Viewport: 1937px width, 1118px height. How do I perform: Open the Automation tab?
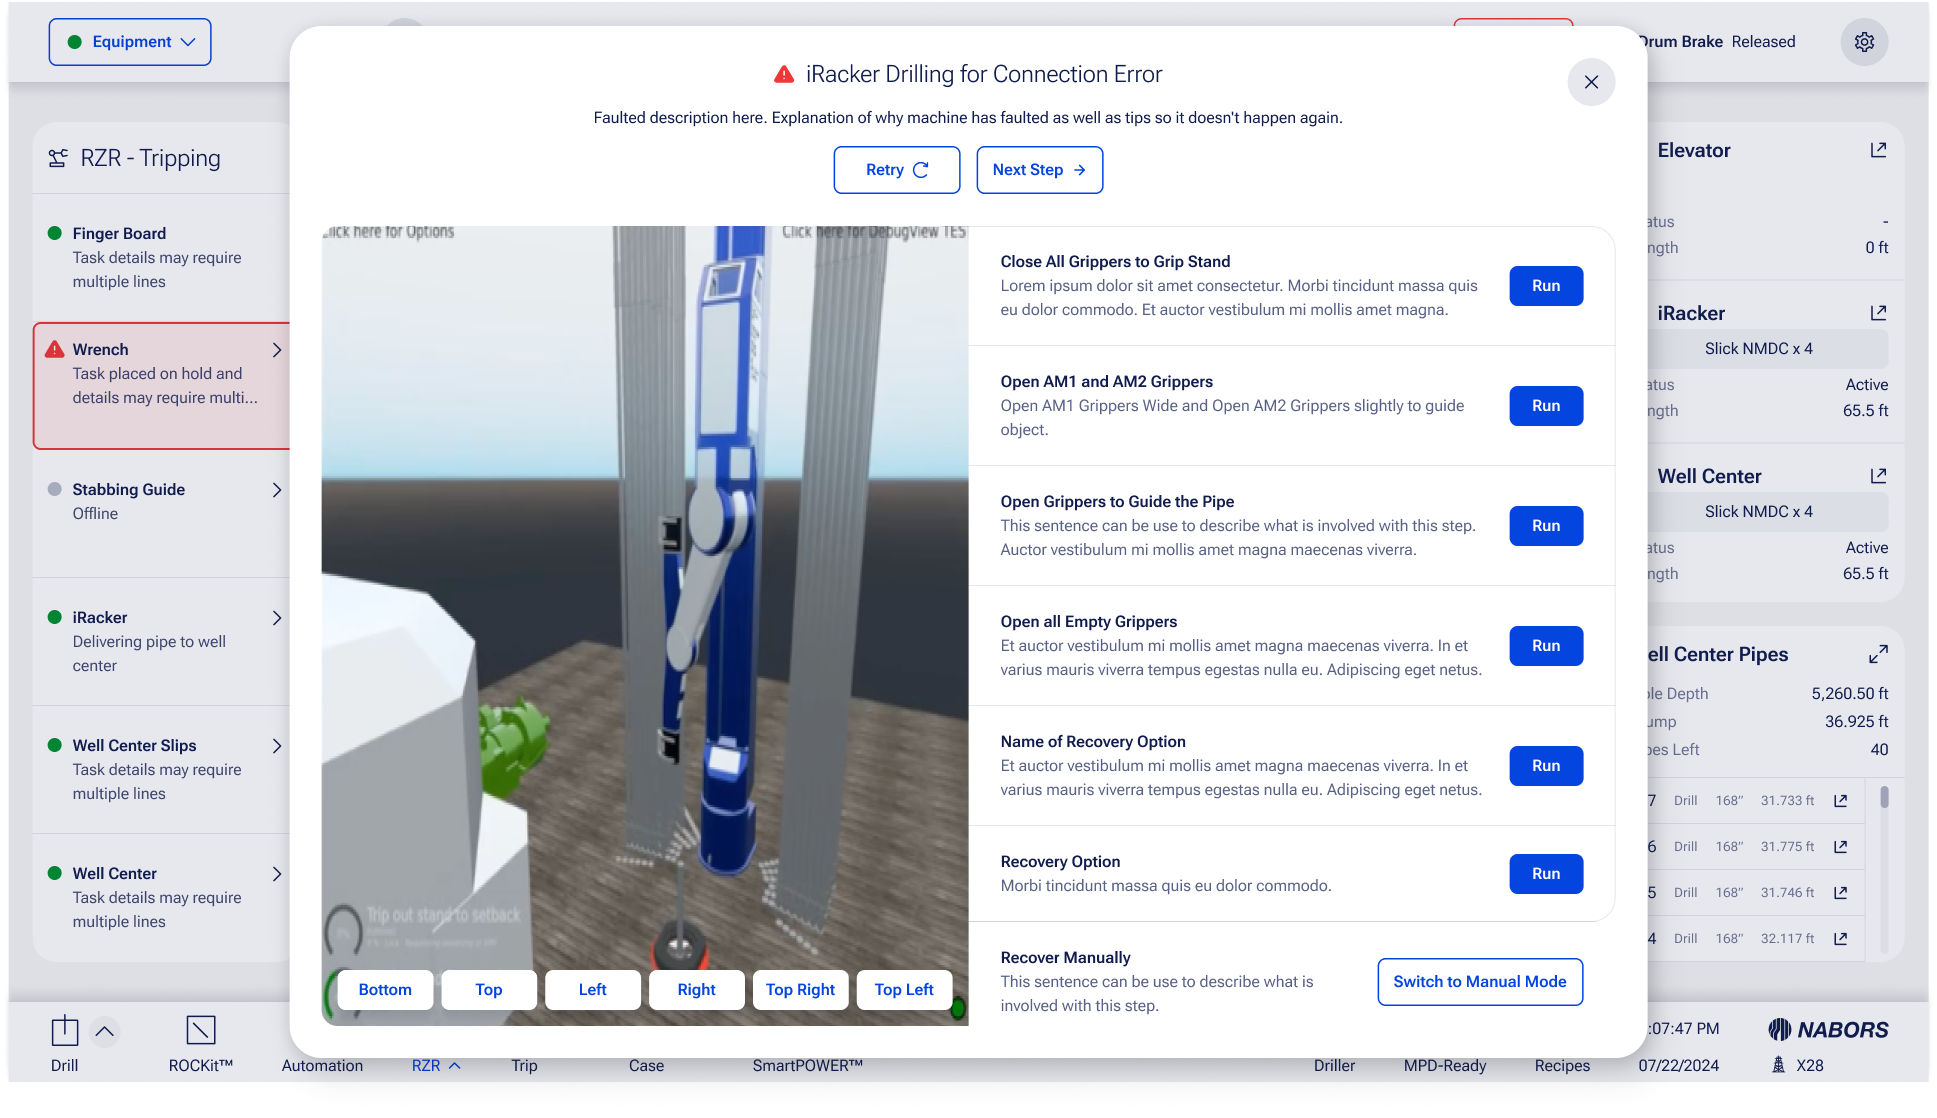click(x=322, y=1065)
